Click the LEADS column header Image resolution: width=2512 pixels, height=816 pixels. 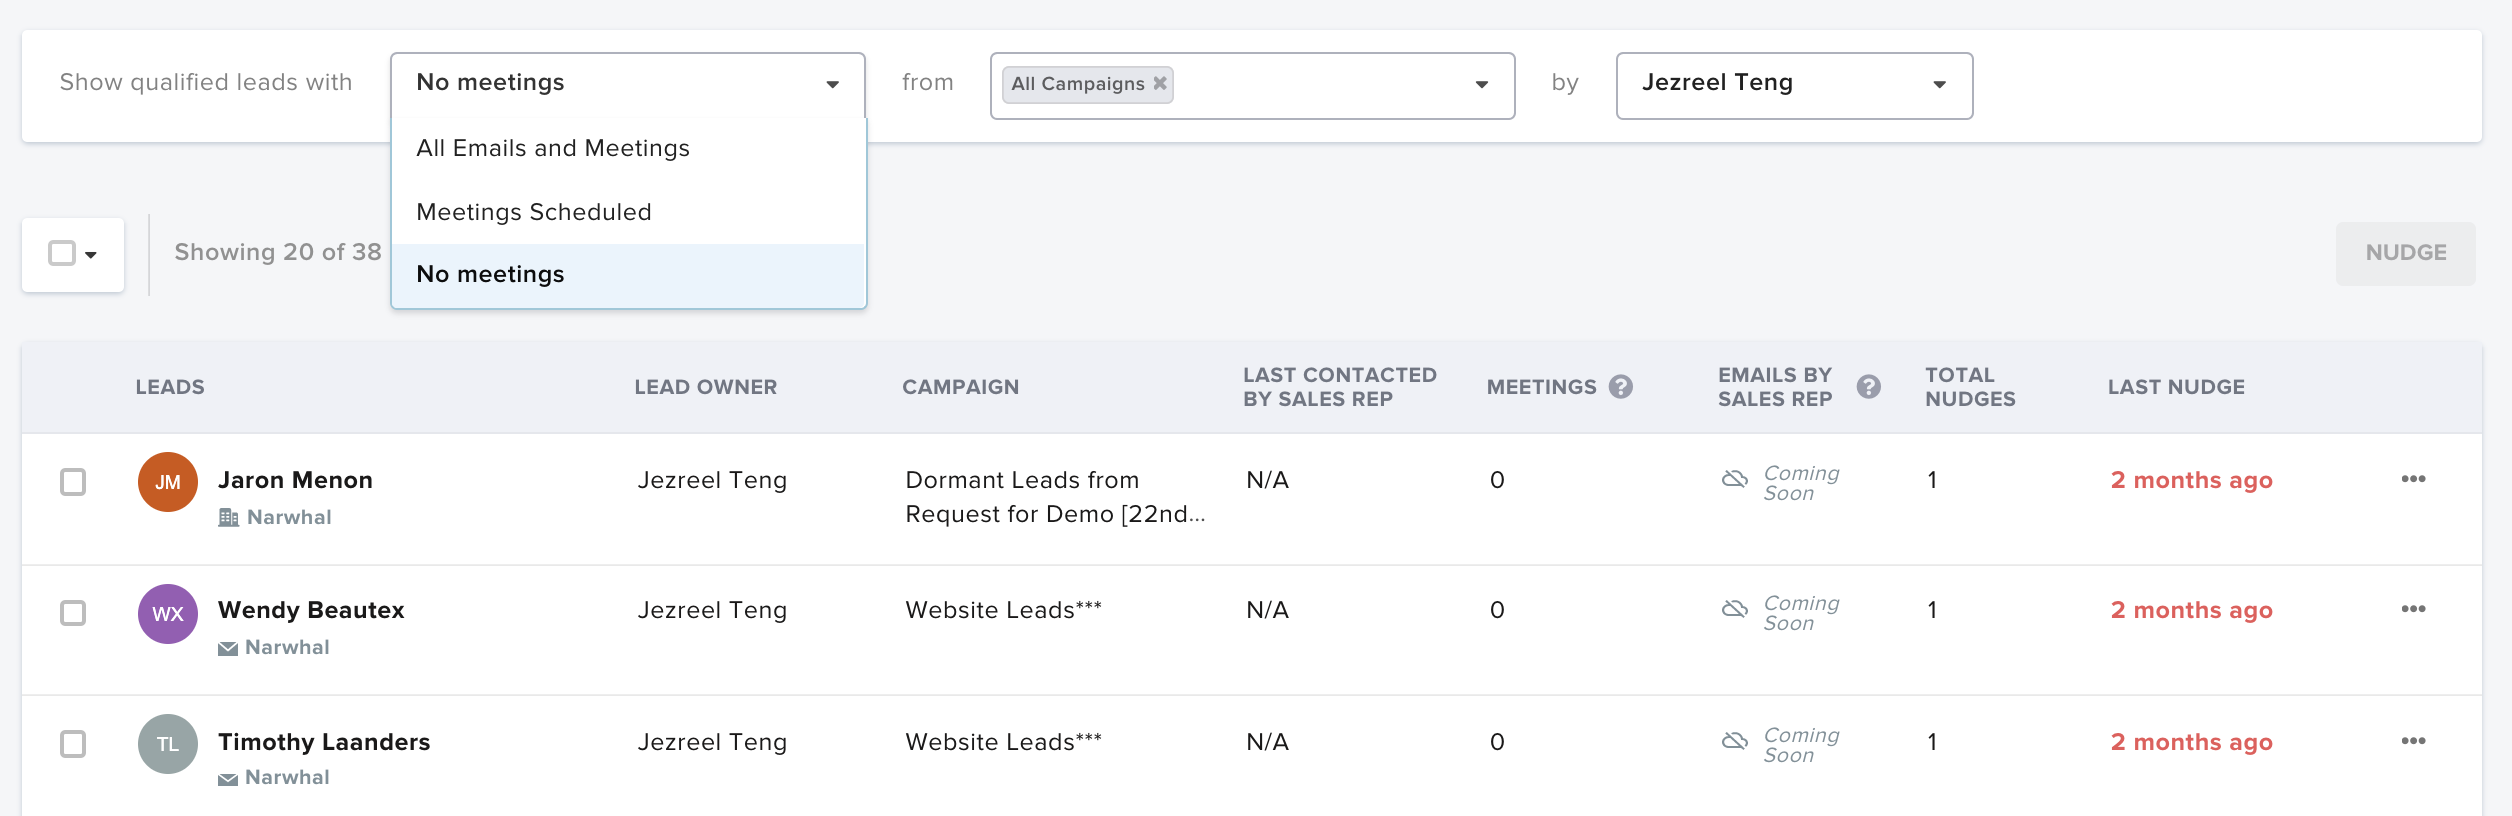tap(170, 387)
